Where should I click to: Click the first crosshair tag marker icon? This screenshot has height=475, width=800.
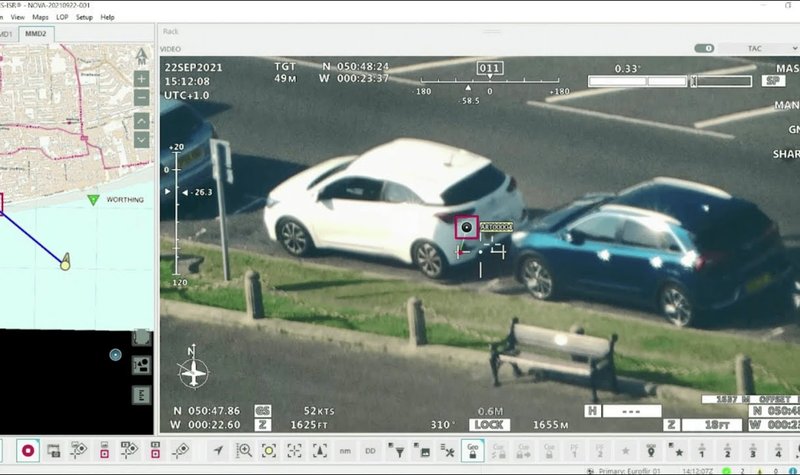pos(79,450)
